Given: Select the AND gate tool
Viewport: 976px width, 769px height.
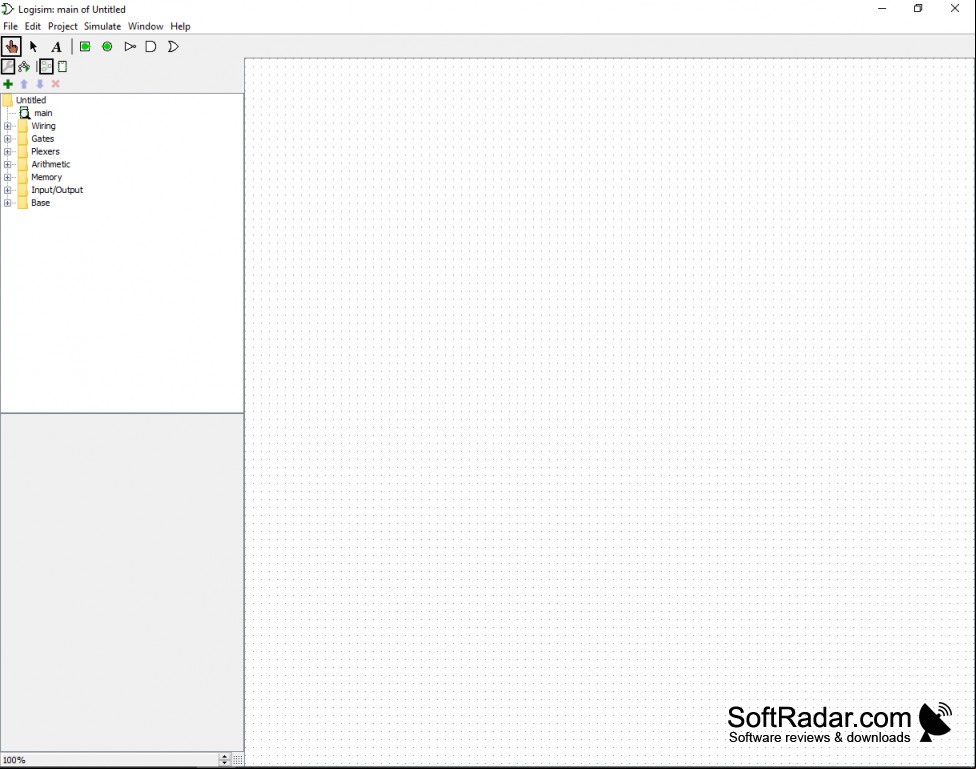Looking at the screenshot, I should (151, 47).
